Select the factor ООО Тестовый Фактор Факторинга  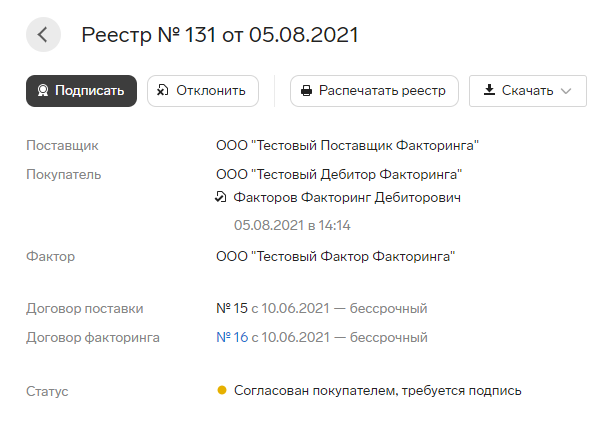click(x=336, y=256)
